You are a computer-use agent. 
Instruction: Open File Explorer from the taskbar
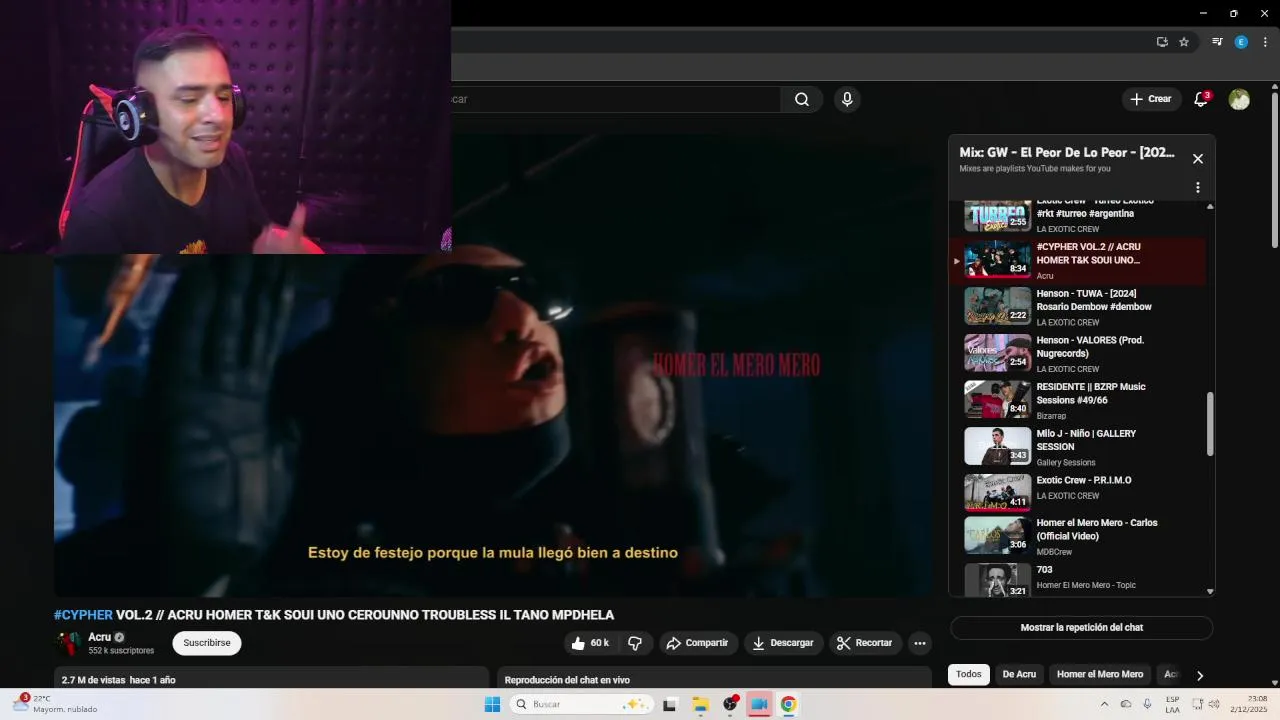coord(700,704)
